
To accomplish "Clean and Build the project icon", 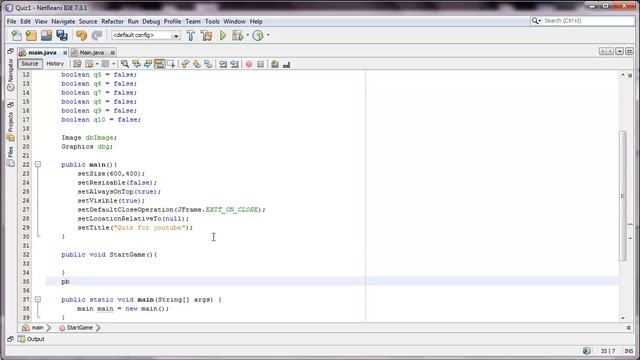I will 207,36.
